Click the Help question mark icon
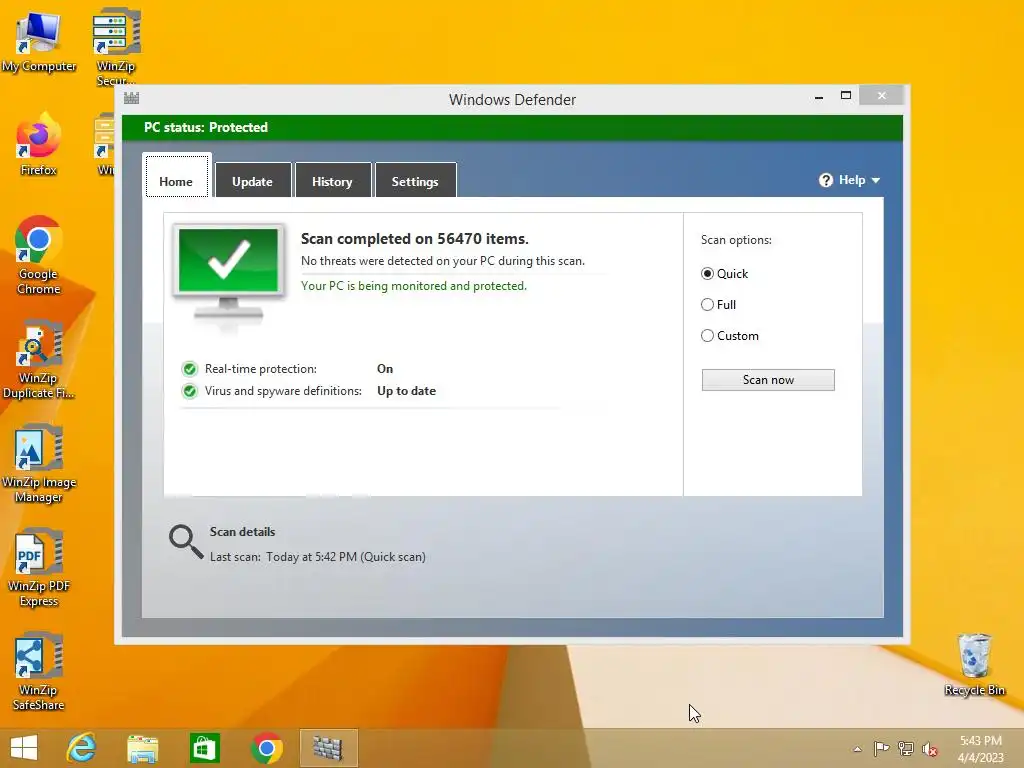Viewport: 1024px width, 768px height. pyautogui.click(x=825, y=180)
